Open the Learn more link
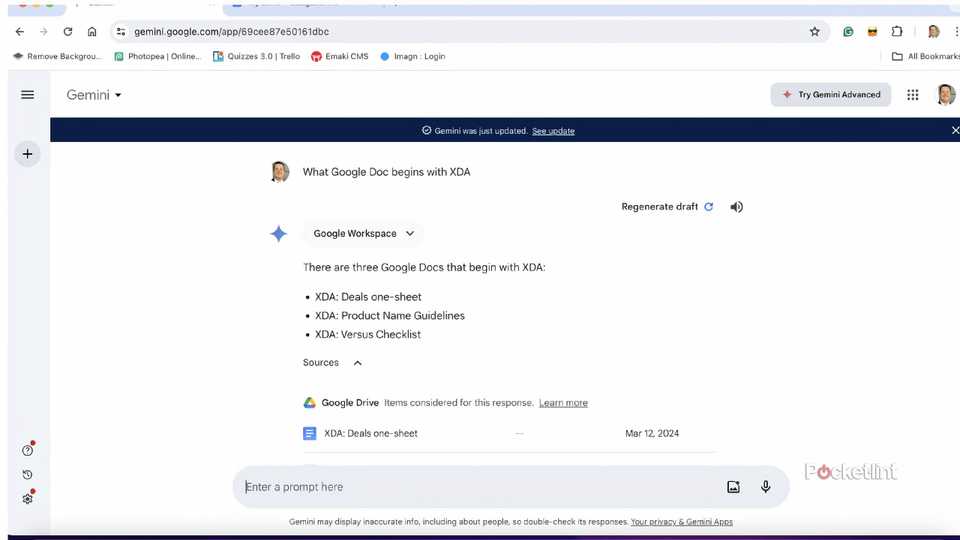 coord(563,403)
